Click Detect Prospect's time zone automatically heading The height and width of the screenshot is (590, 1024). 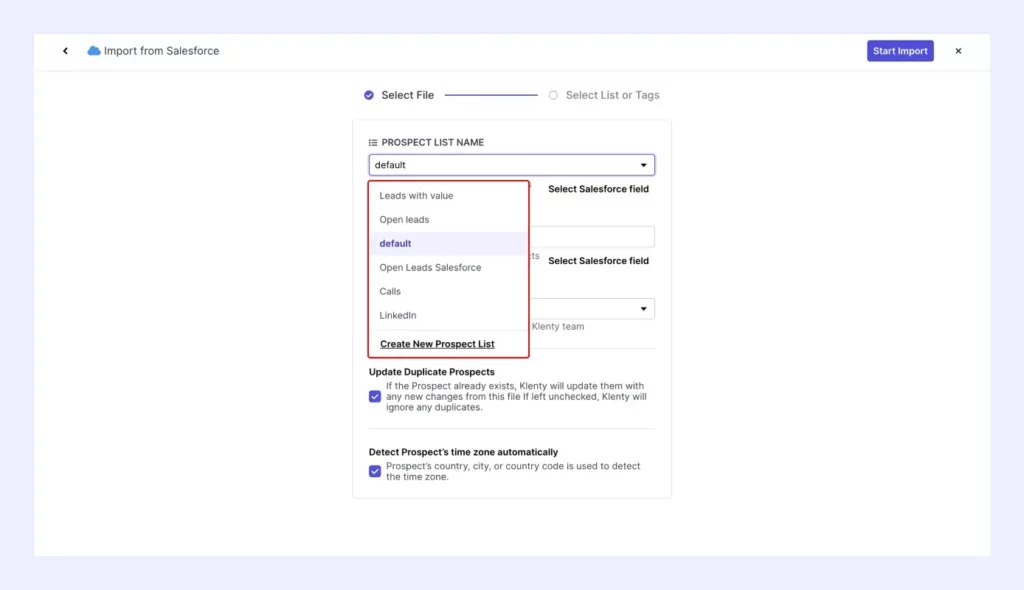(x=464, y=452)
